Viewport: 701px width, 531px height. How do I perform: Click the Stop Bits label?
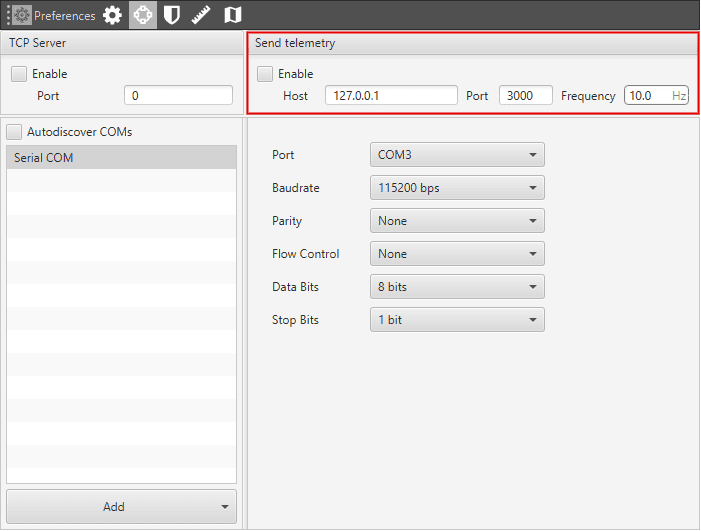[x=295, y=320]
